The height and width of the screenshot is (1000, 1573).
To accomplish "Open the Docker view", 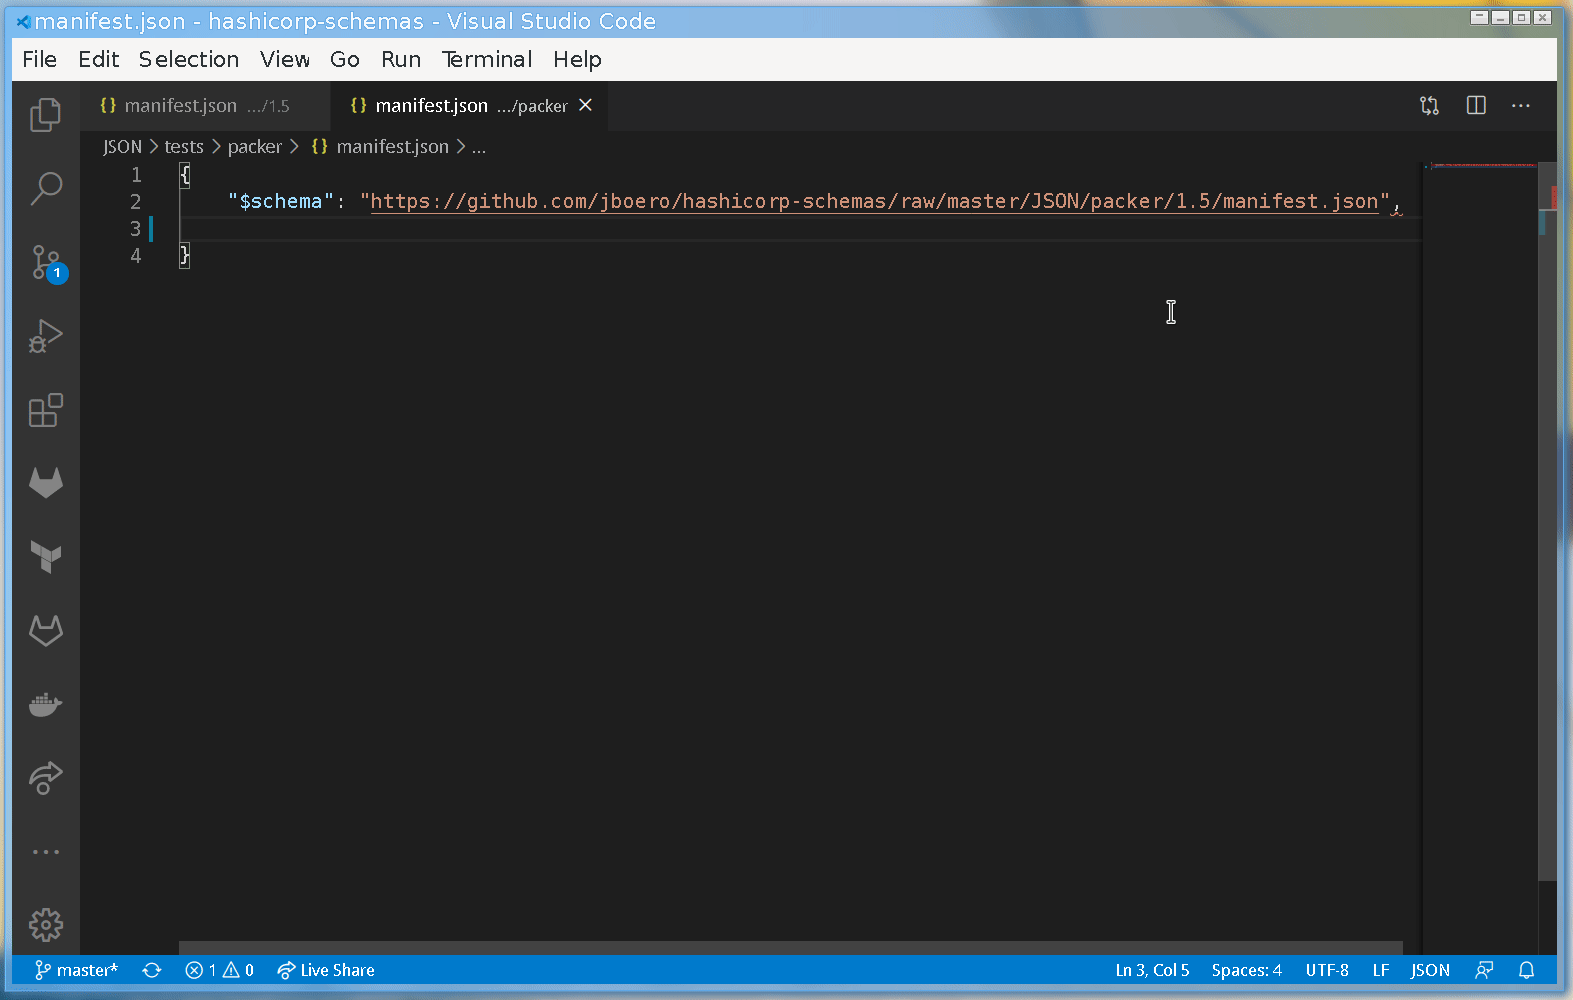I will tap(46, 705).
